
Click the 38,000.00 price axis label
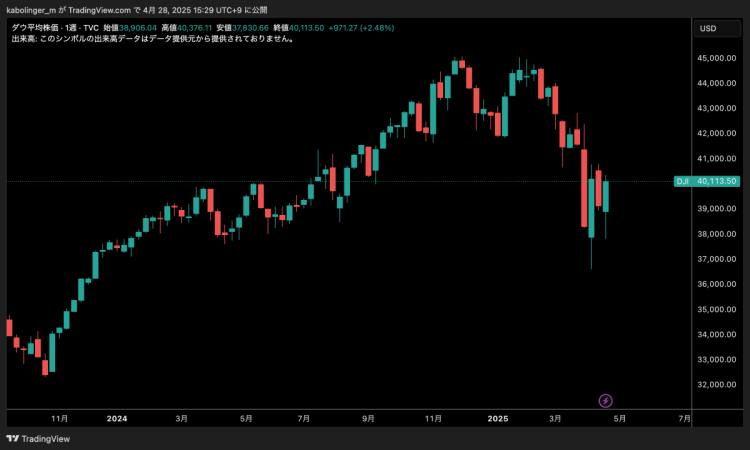coord(717,234)
